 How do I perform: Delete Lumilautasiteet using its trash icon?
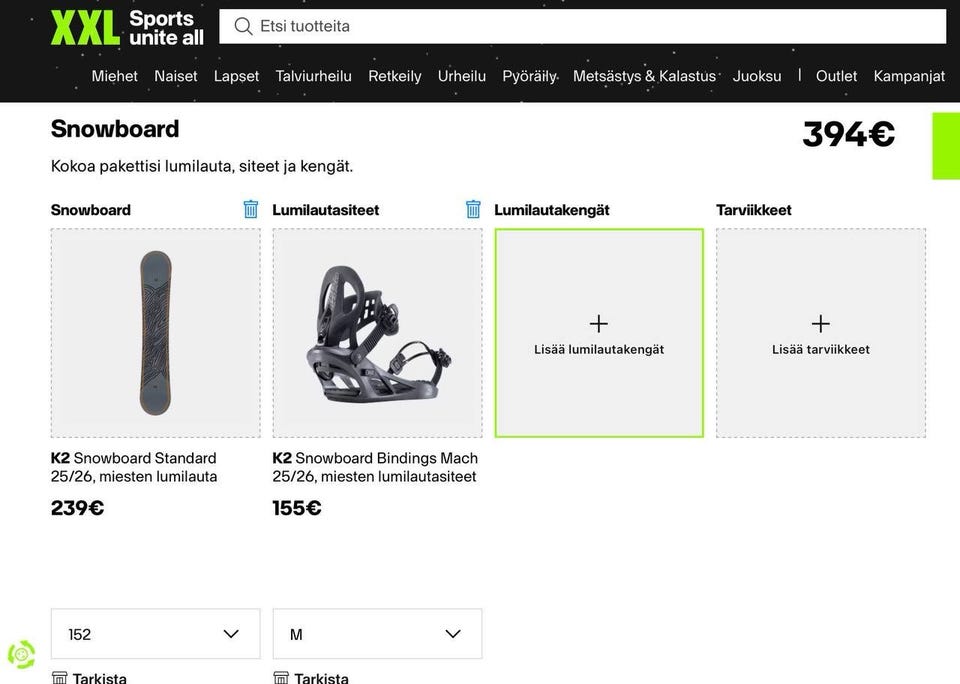[473, 209]
